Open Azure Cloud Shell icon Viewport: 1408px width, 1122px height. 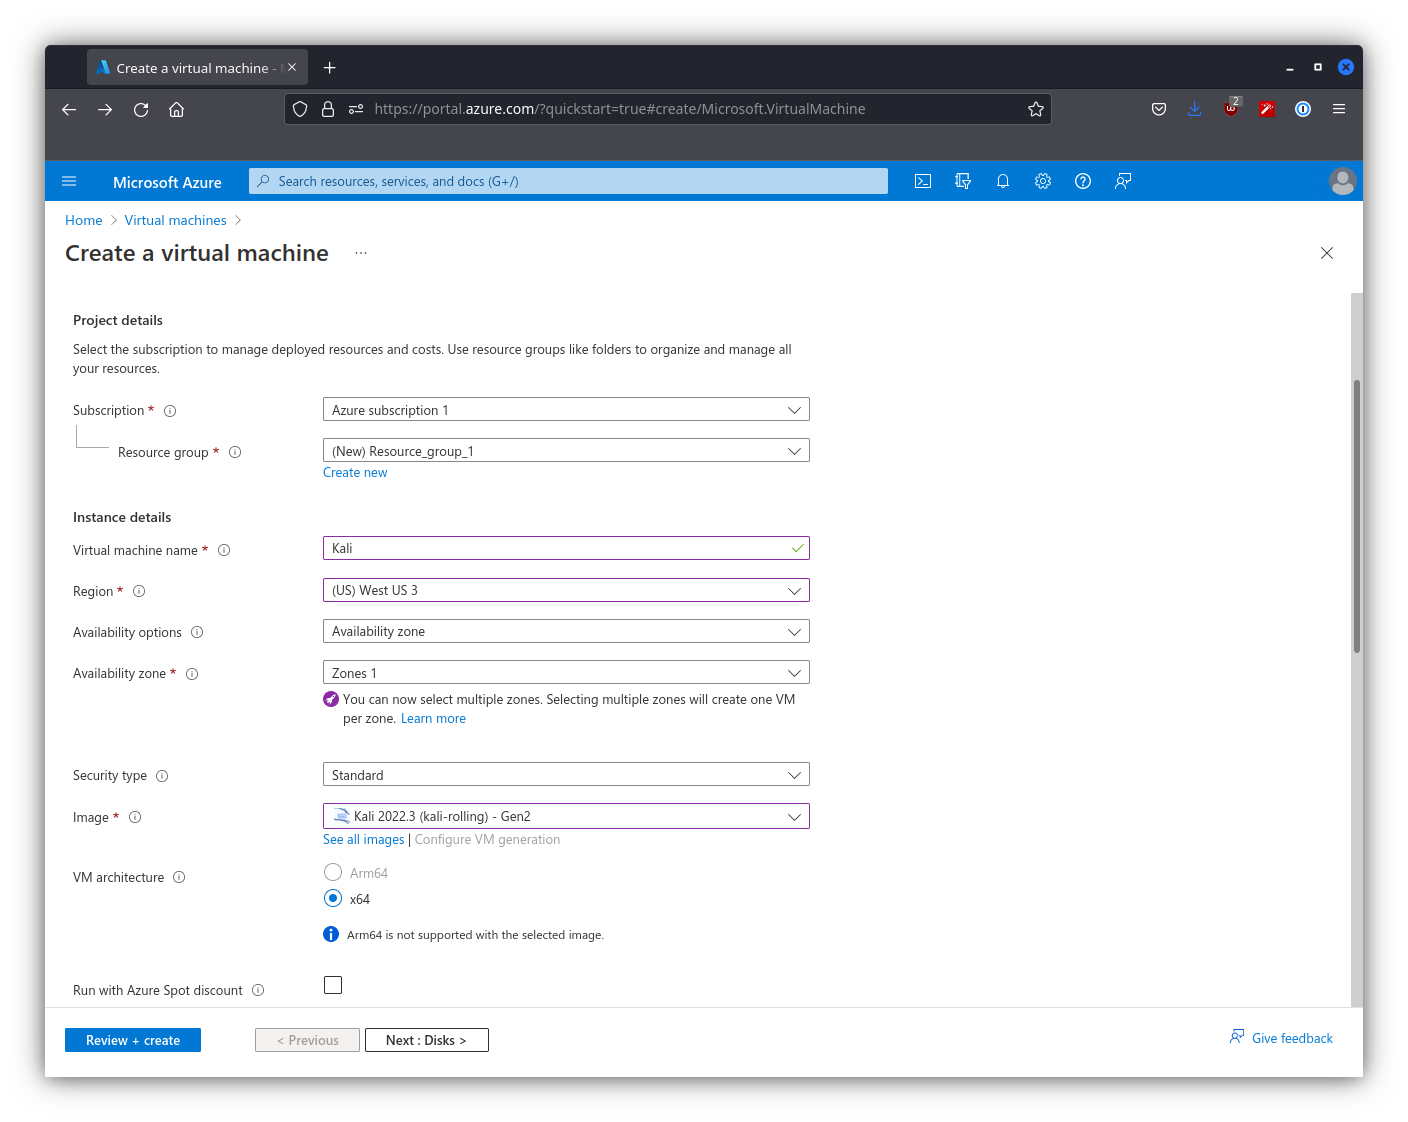923,181
